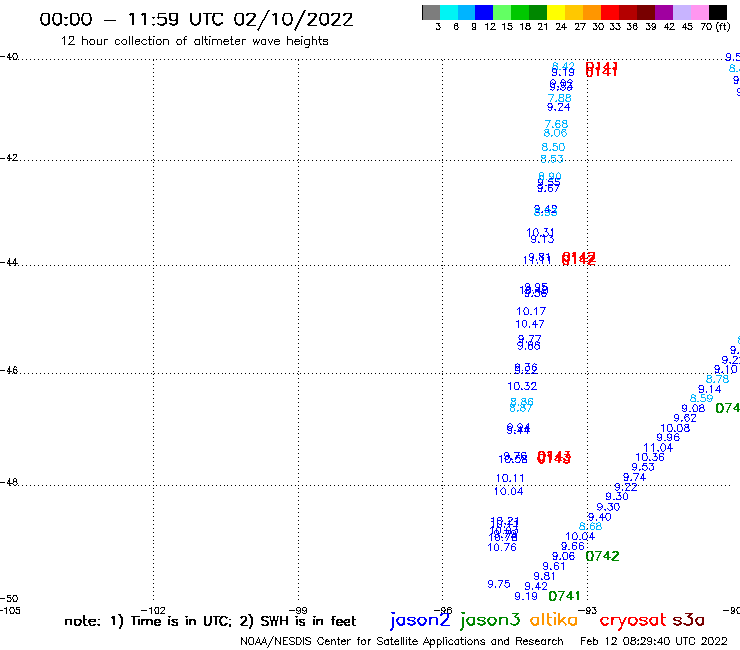740x650 pixels.
Task: Click the purple 42 ft legend swatch
Action: pyautogui.click(x=663, y=12)
